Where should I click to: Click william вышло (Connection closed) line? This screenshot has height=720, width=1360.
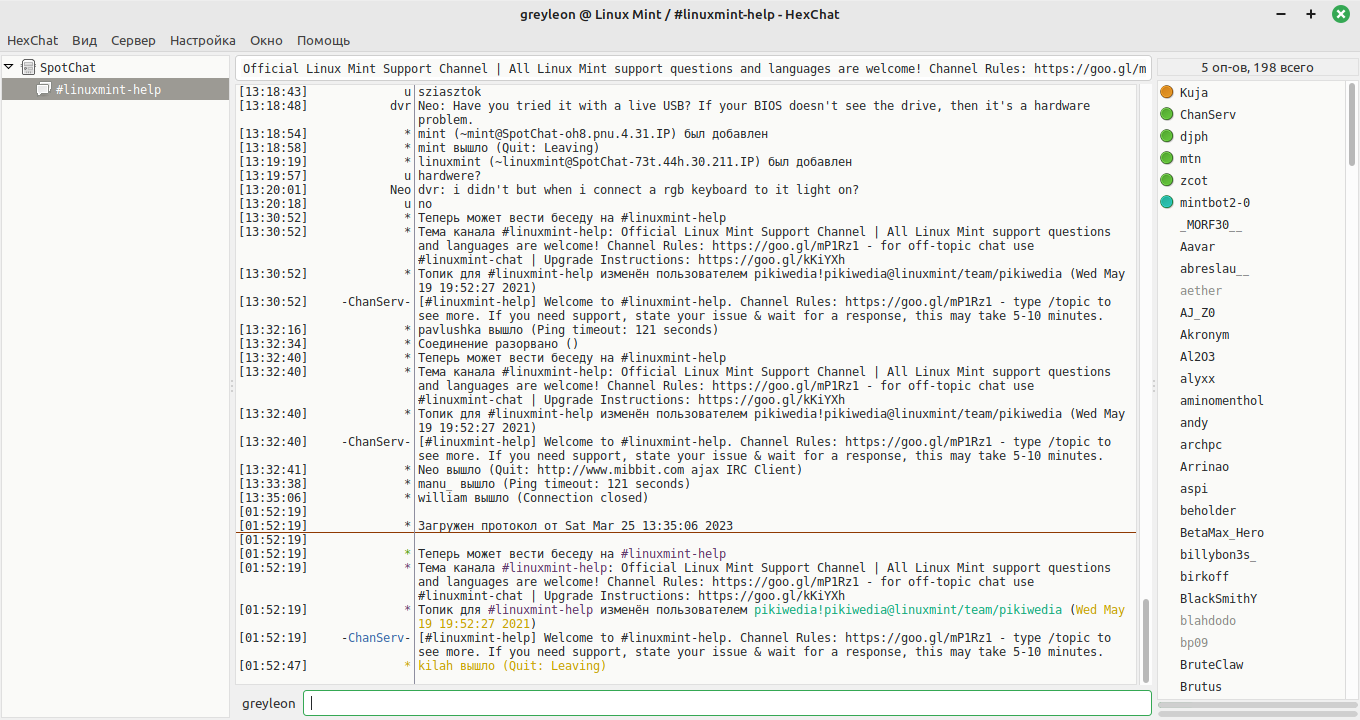click(x=533, y=497)
